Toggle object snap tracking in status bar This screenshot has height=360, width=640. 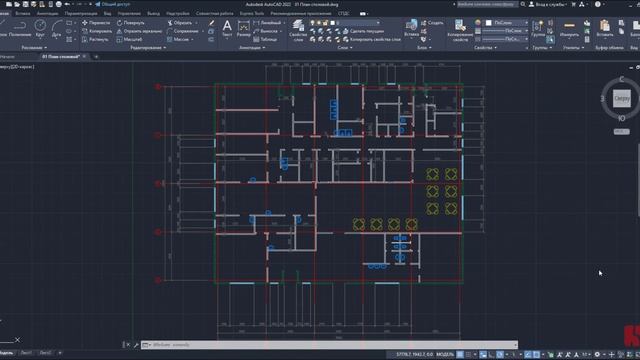(528, 354)
